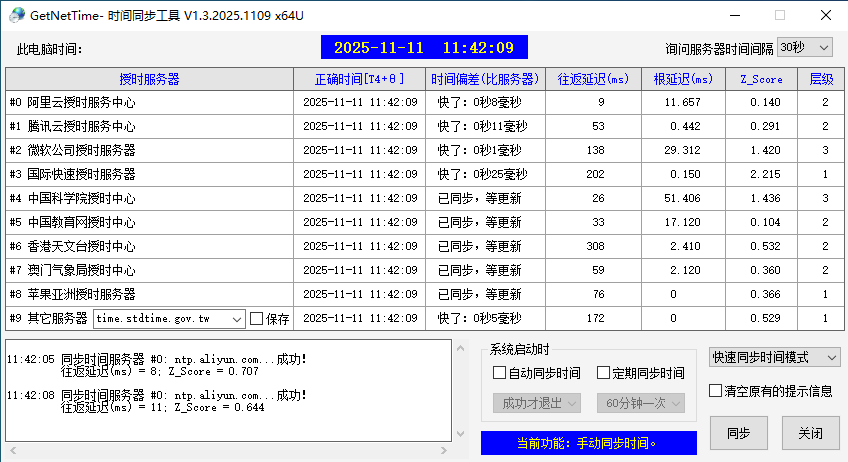
Task: Click the 根延迟(ms) column header
Action: (683, 80)
